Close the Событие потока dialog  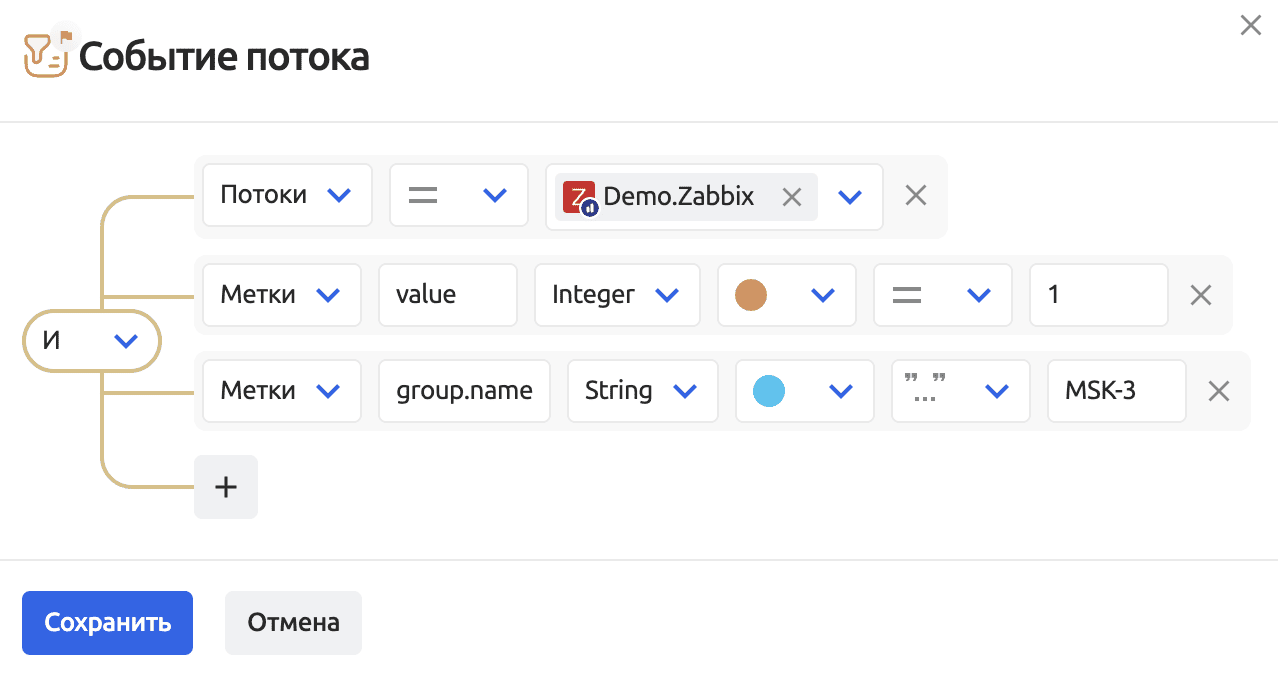(x=1250, y=26)
